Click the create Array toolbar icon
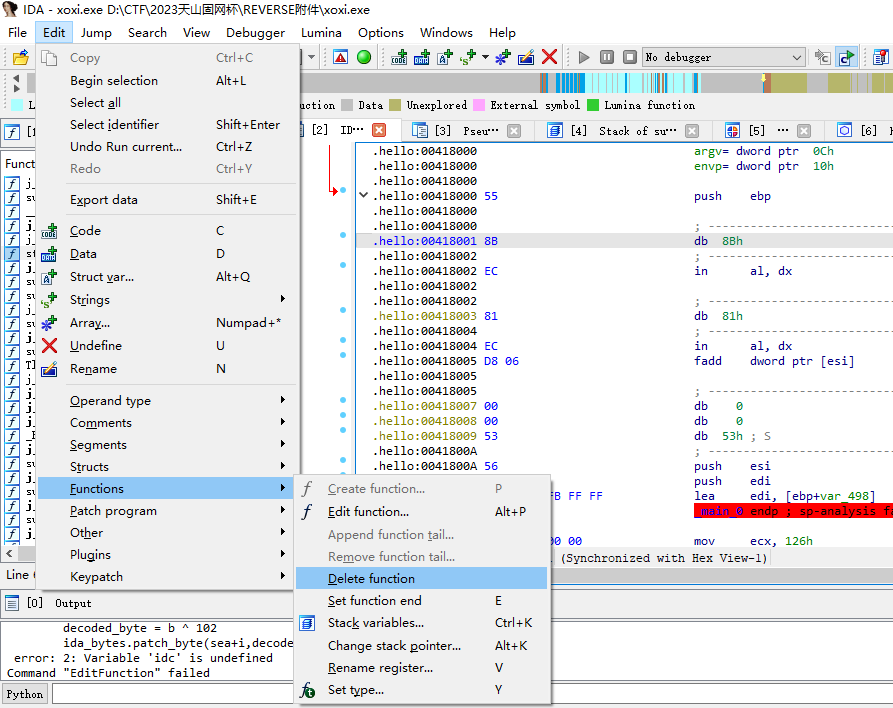Screen dimensions: 893x708 (x=503, y=57)
